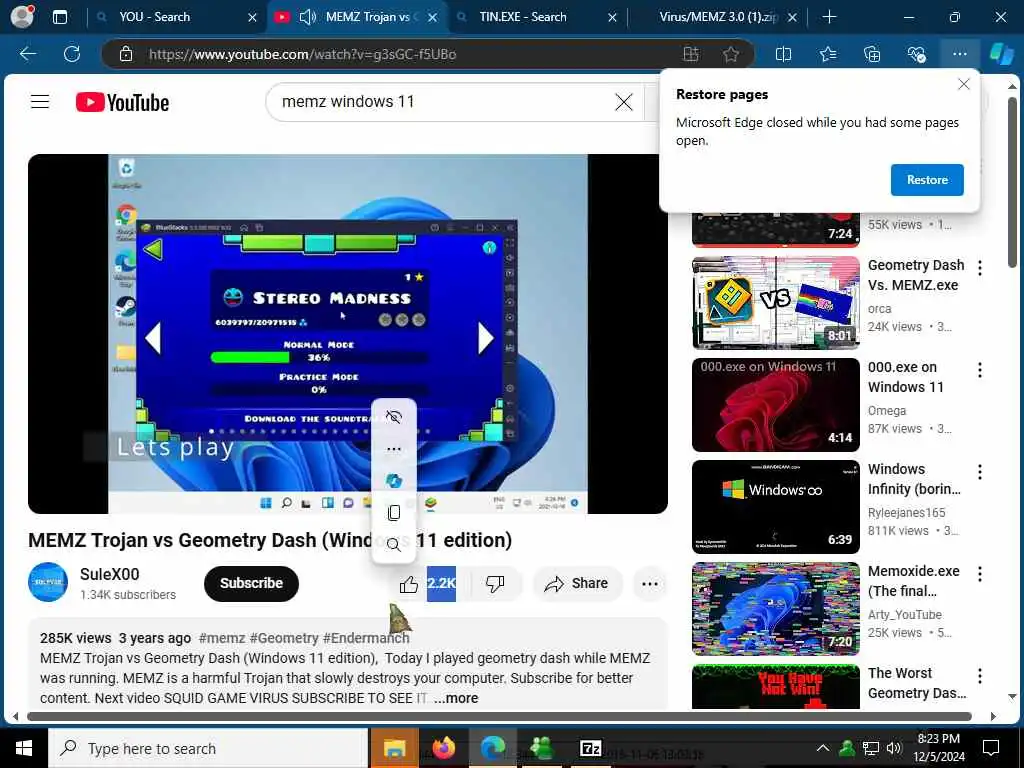Like the video with thumbs up
1024x768 pixels.
[409, 584]
